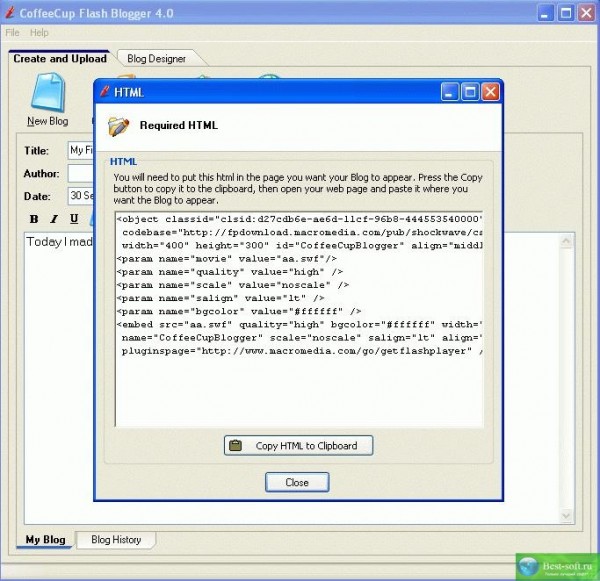Open the Blog History tab
The image size is (600, 581).
(116, 540)
